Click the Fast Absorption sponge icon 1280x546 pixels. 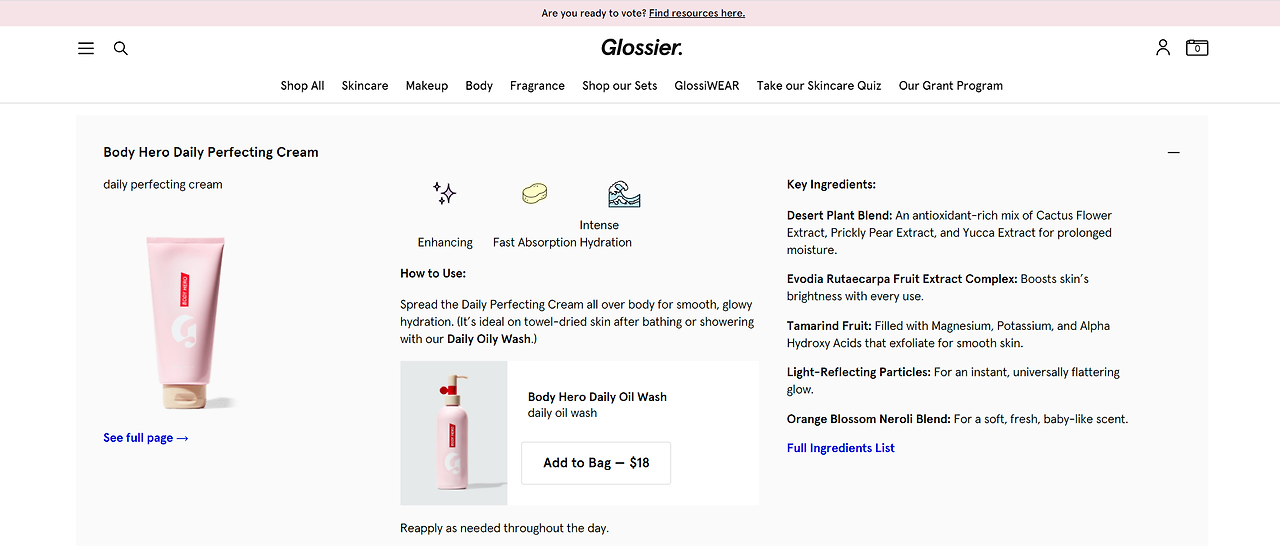[535, 193]
